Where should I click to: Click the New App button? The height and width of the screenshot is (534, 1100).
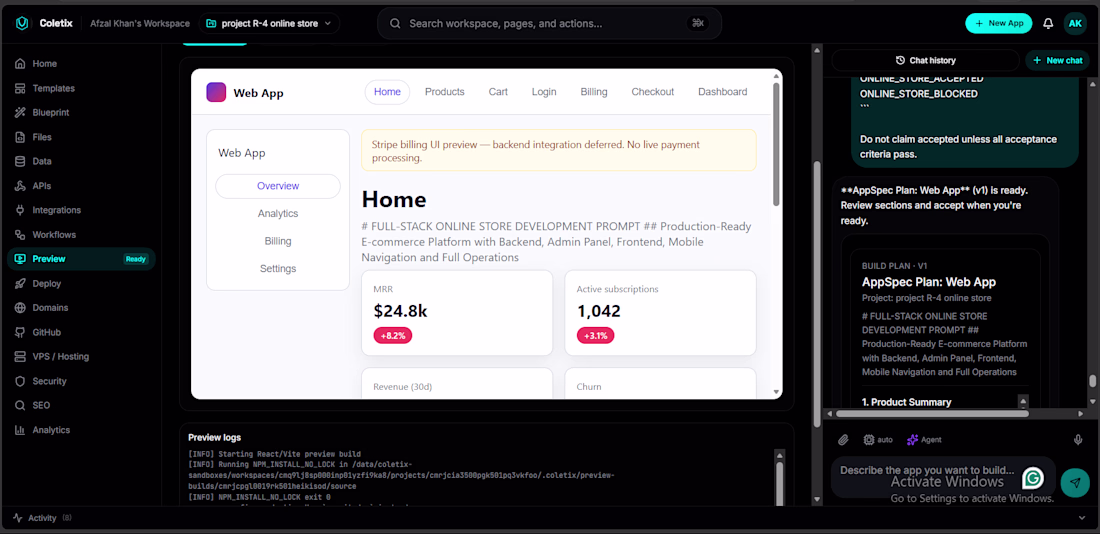click(x=999, y=23)
